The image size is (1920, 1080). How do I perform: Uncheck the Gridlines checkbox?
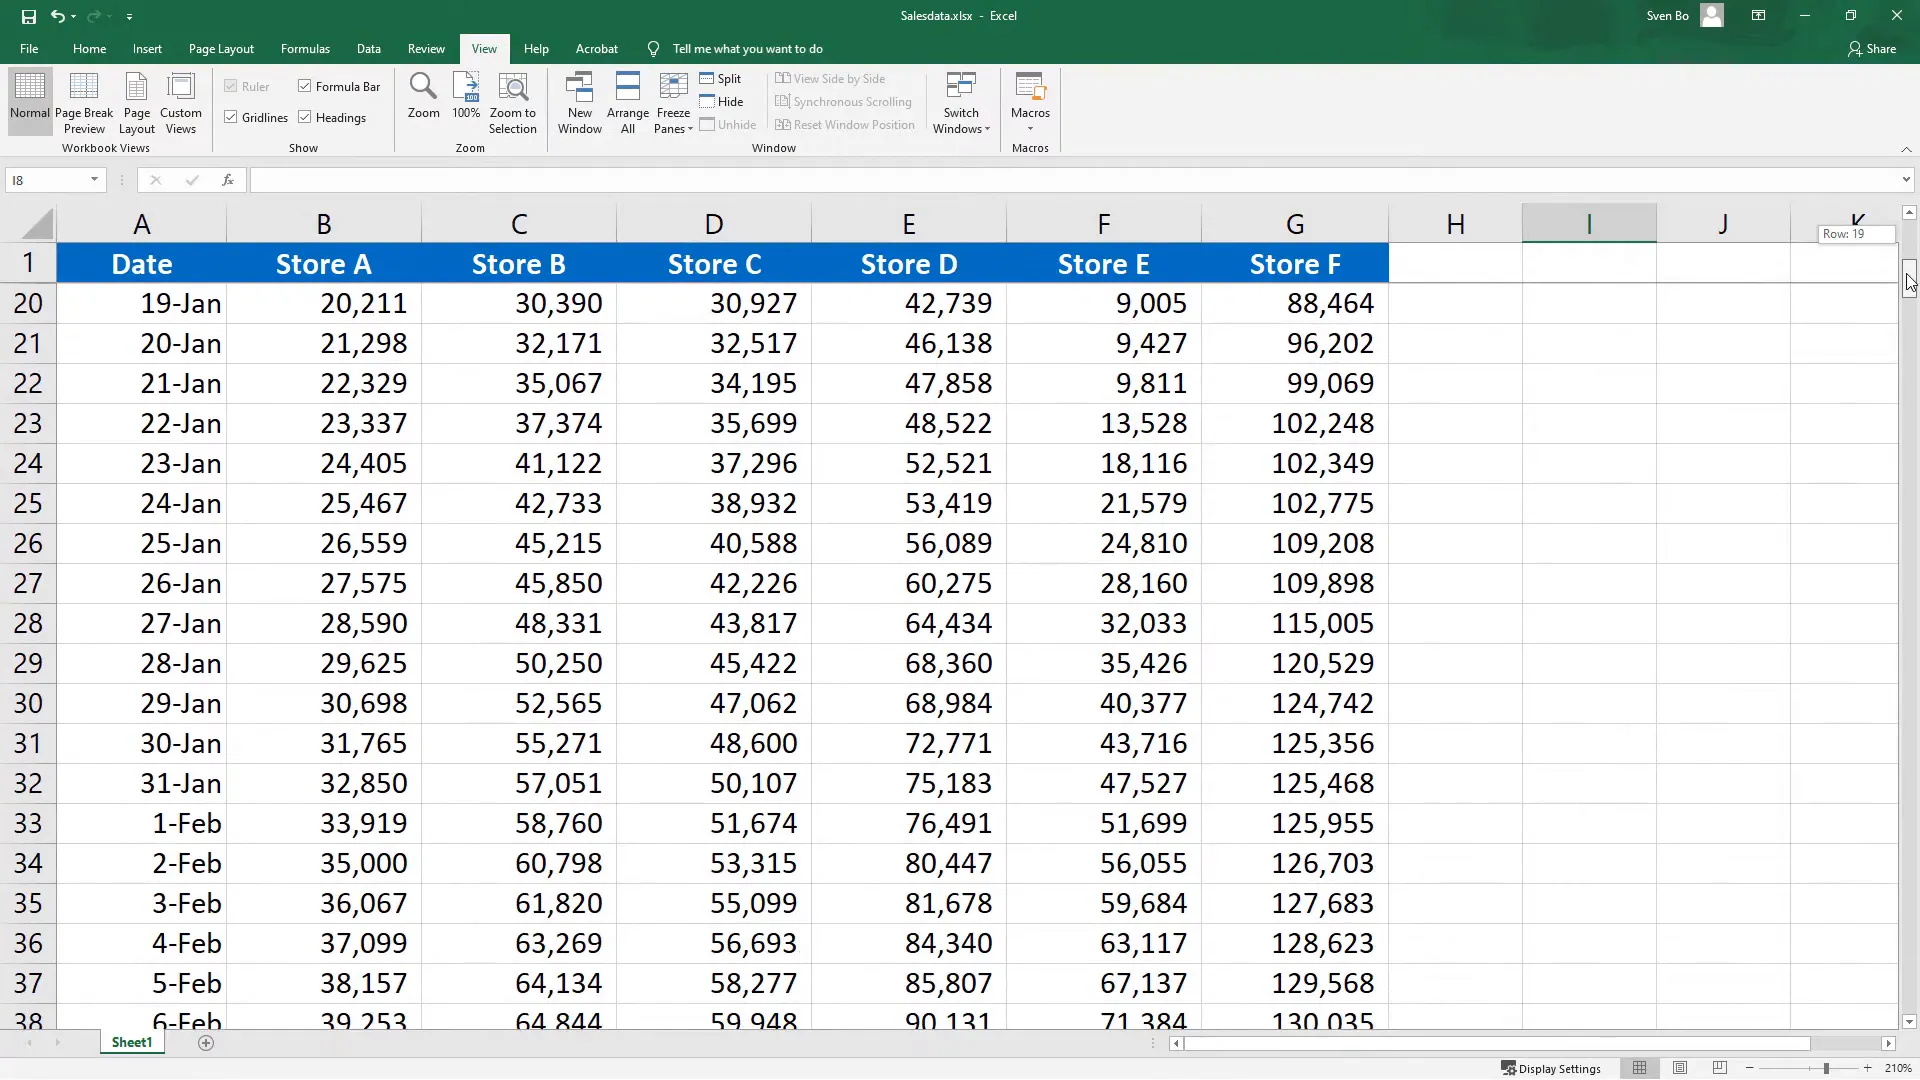click(x=230, y=117)
